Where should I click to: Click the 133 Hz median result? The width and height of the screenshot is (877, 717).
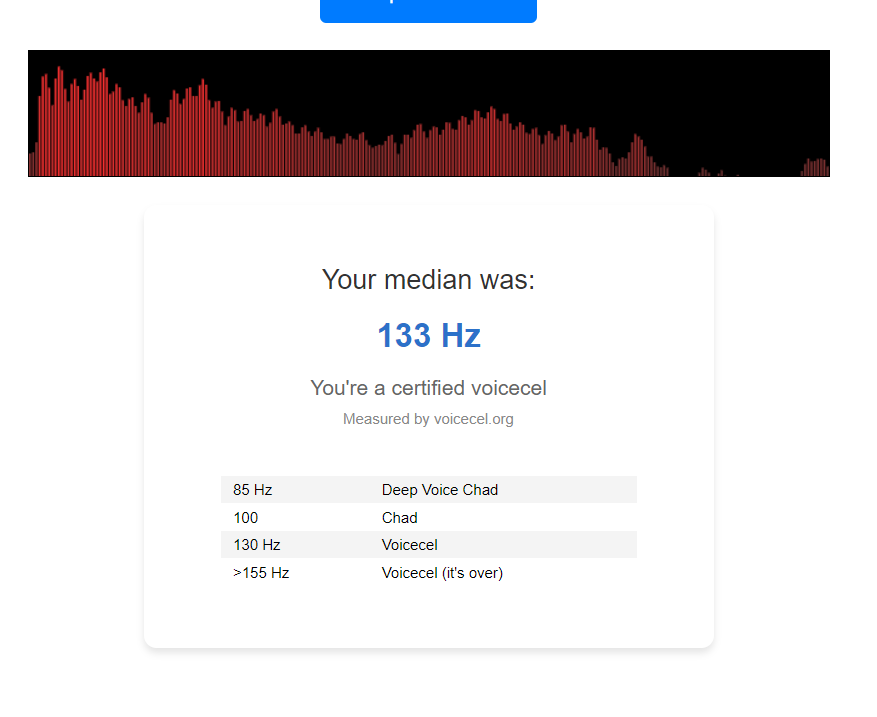pos(429,336)
